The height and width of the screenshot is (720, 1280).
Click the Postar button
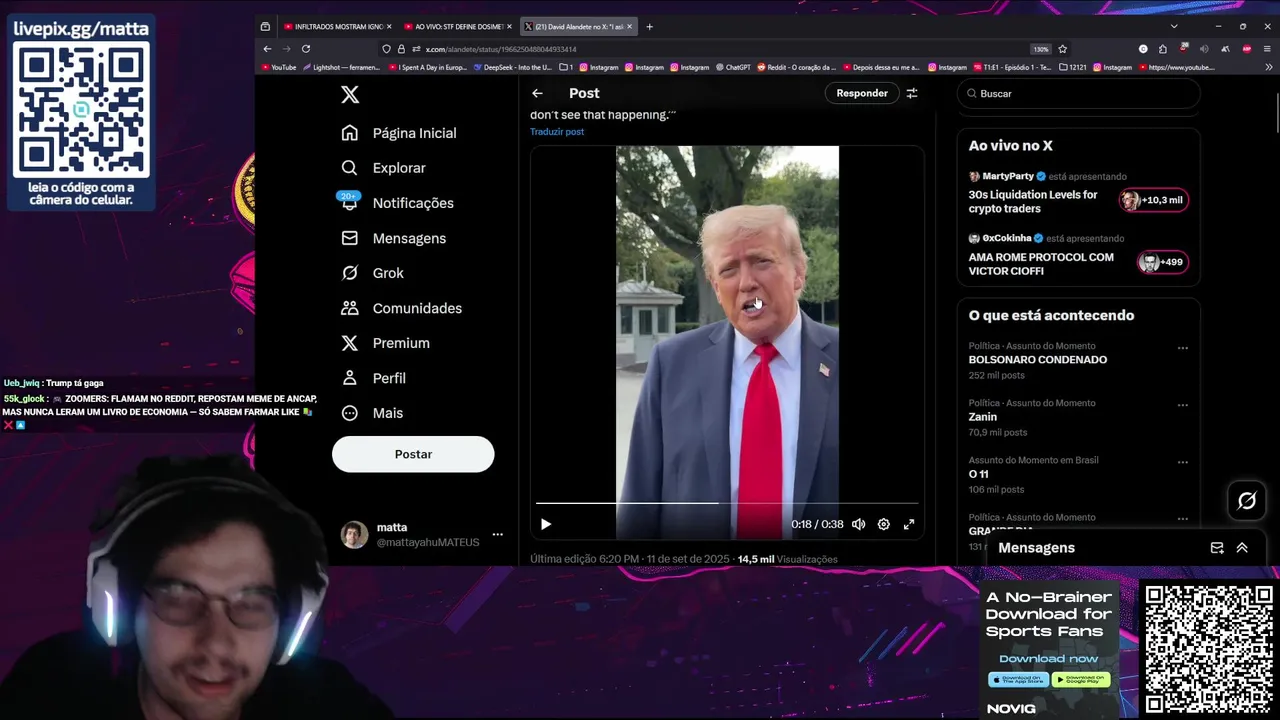click(413, 454)
